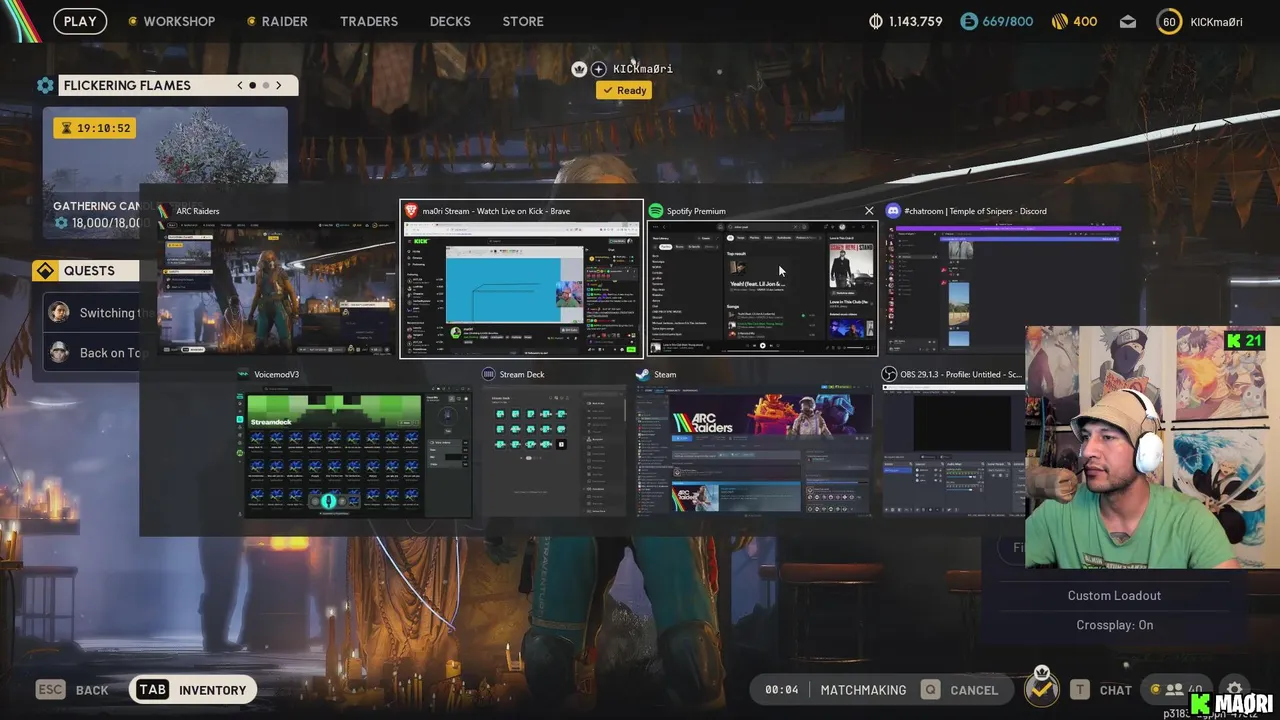Click the Steam icon in switcher title
The image size is (1280, 720).
click(x=642, y=374)
